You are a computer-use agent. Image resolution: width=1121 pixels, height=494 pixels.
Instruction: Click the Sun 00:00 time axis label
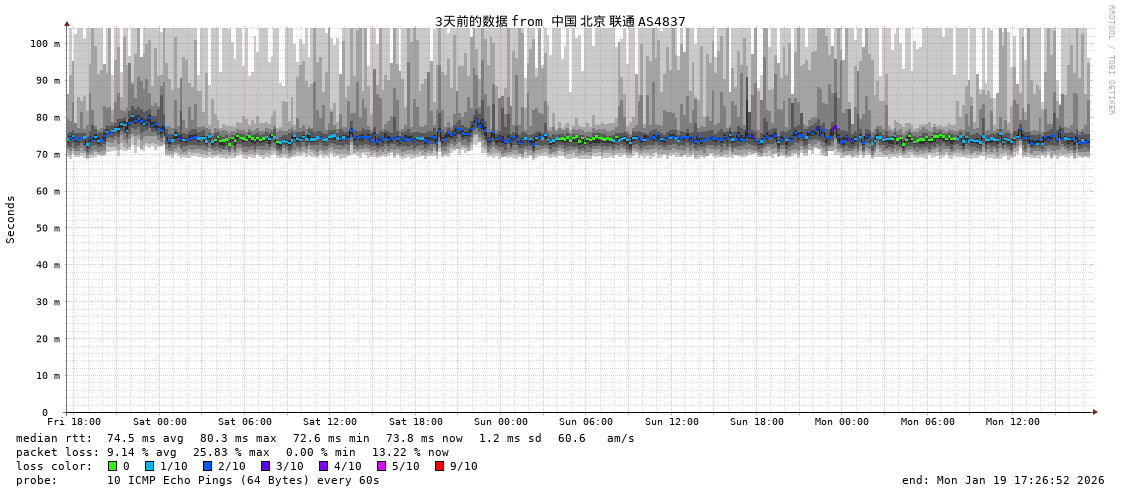pos(501,422)
